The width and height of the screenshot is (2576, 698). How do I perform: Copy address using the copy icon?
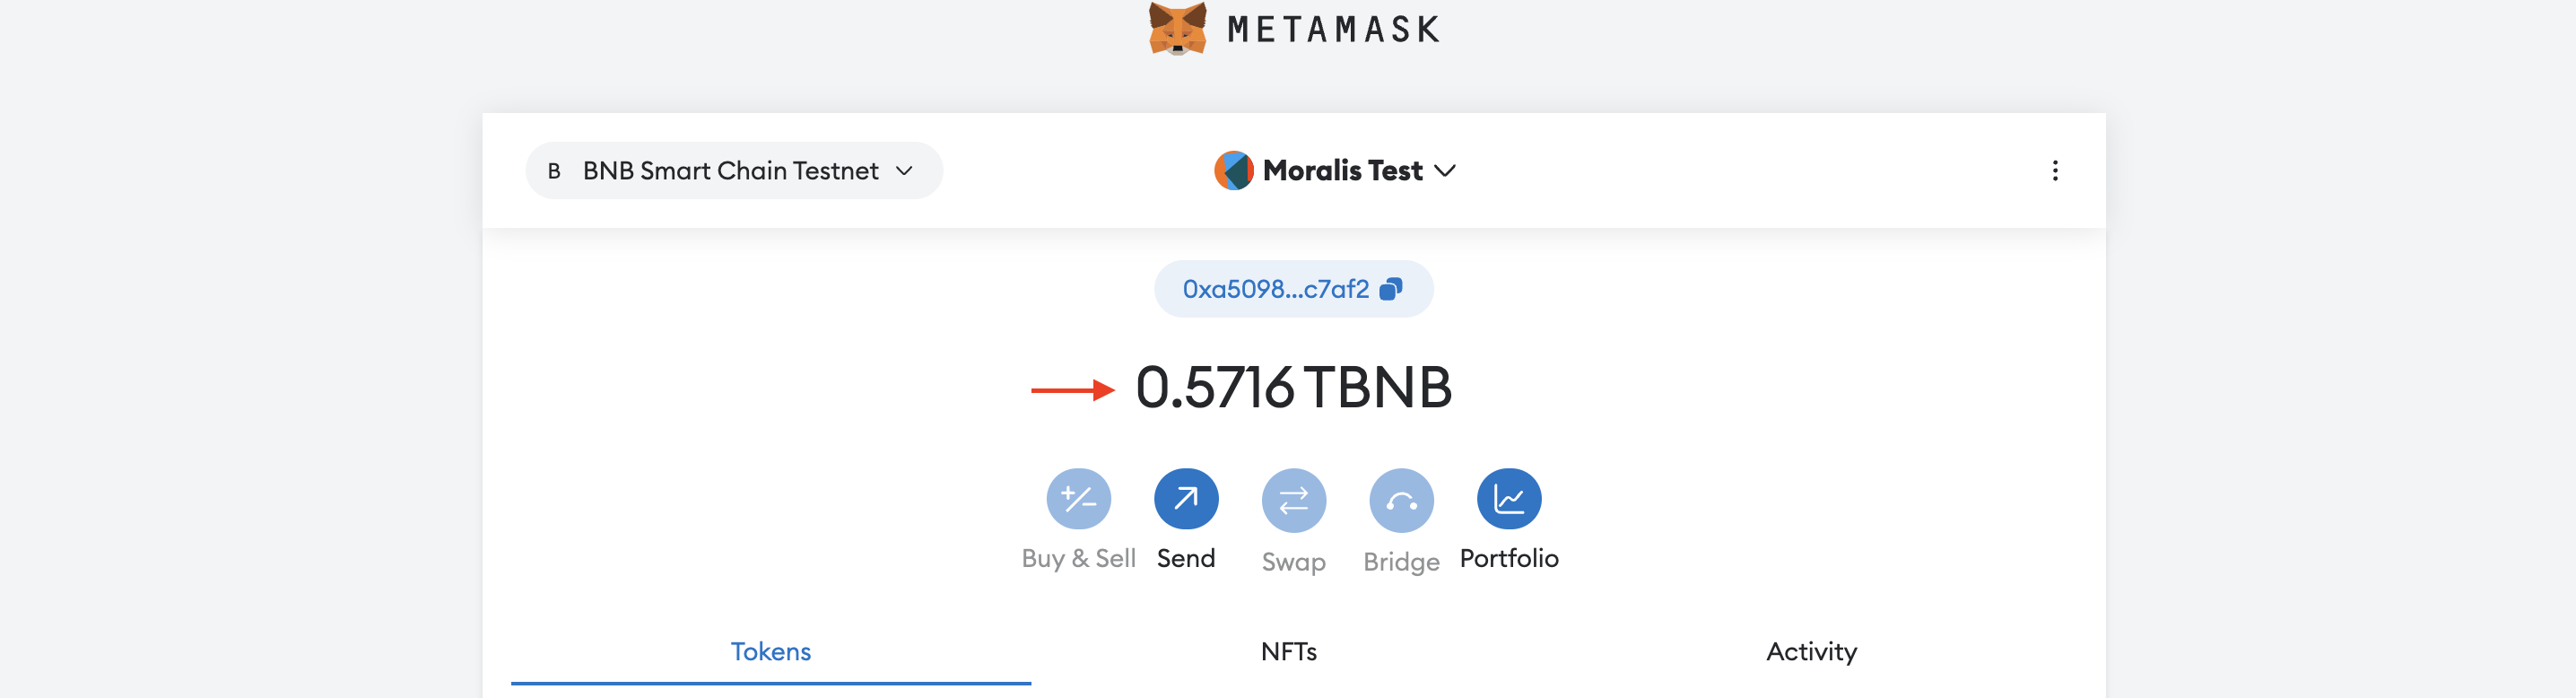[x=1391, y=289]
